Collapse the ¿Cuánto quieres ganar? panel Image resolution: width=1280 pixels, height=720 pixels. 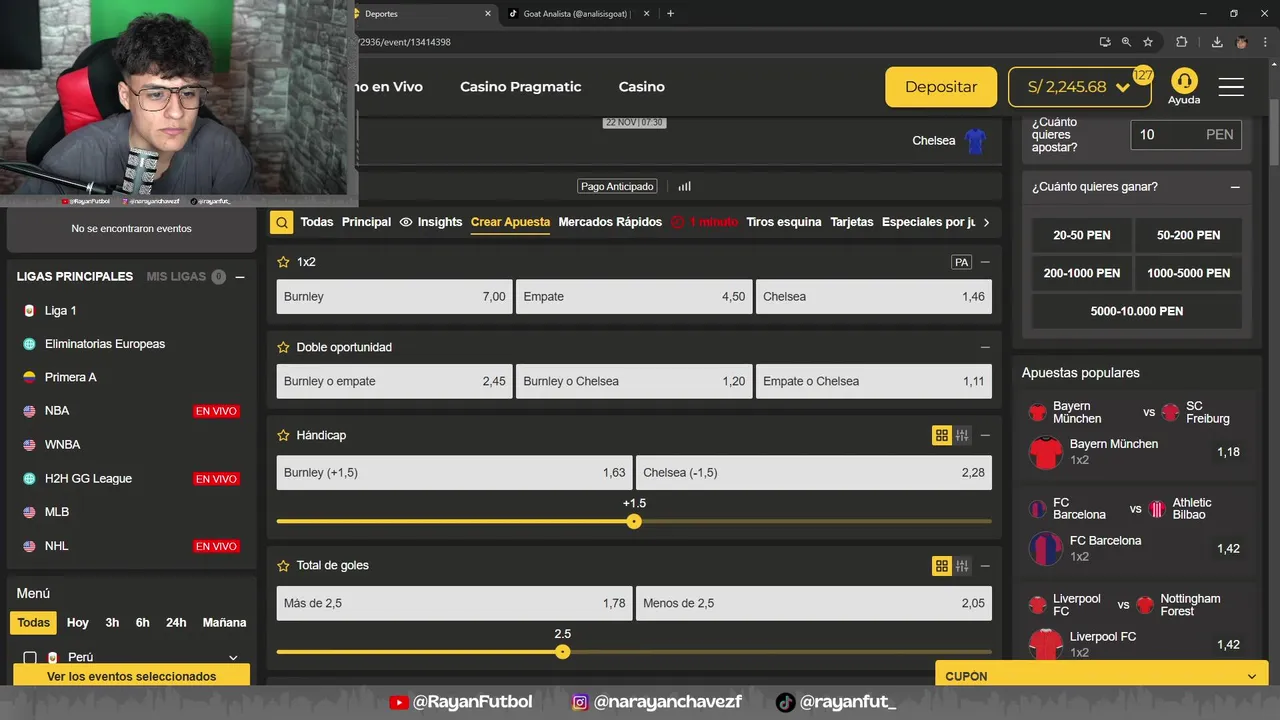click(1235, 187)
